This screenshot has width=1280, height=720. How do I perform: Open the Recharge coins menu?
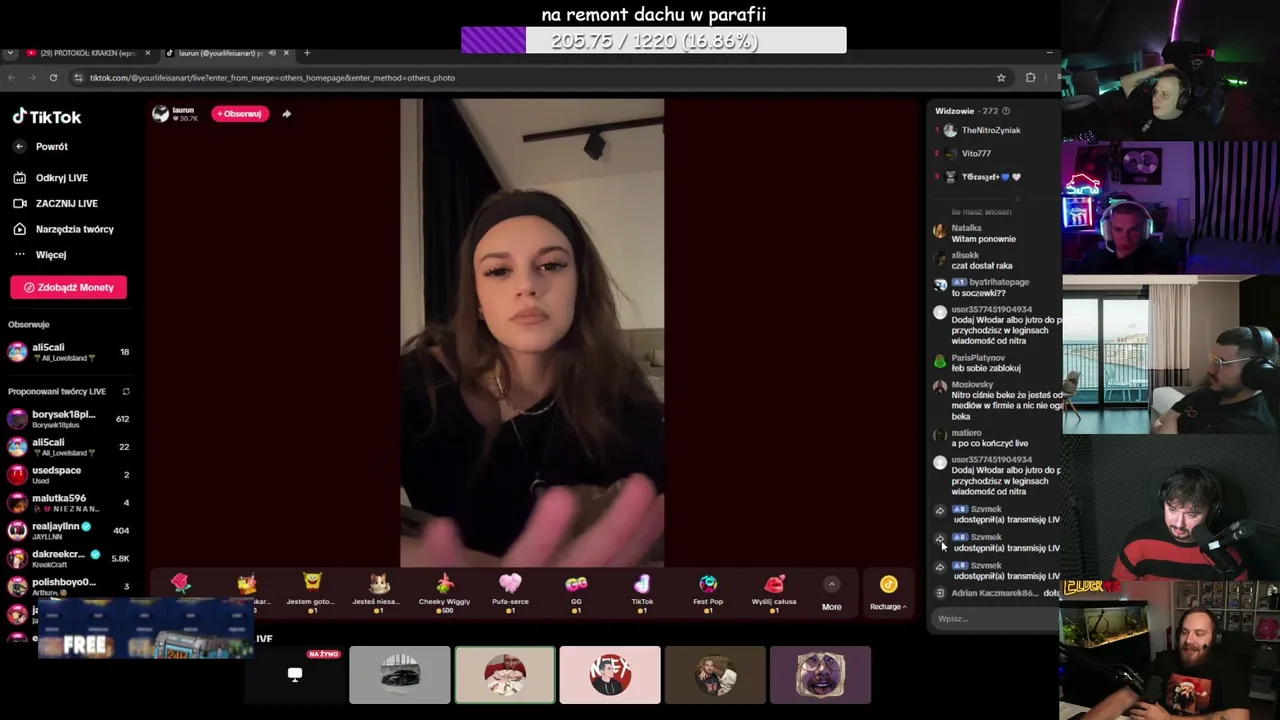888,592
